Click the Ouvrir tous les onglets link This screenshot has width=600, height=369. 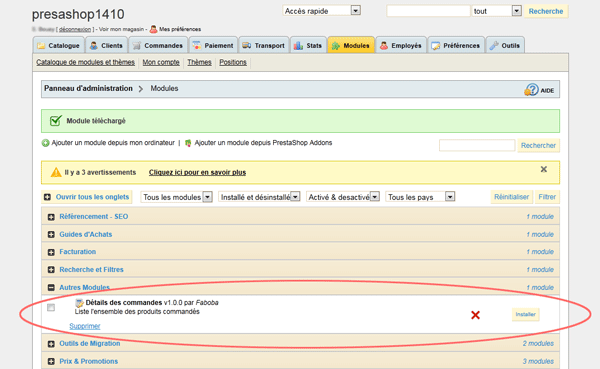point(92,197)
